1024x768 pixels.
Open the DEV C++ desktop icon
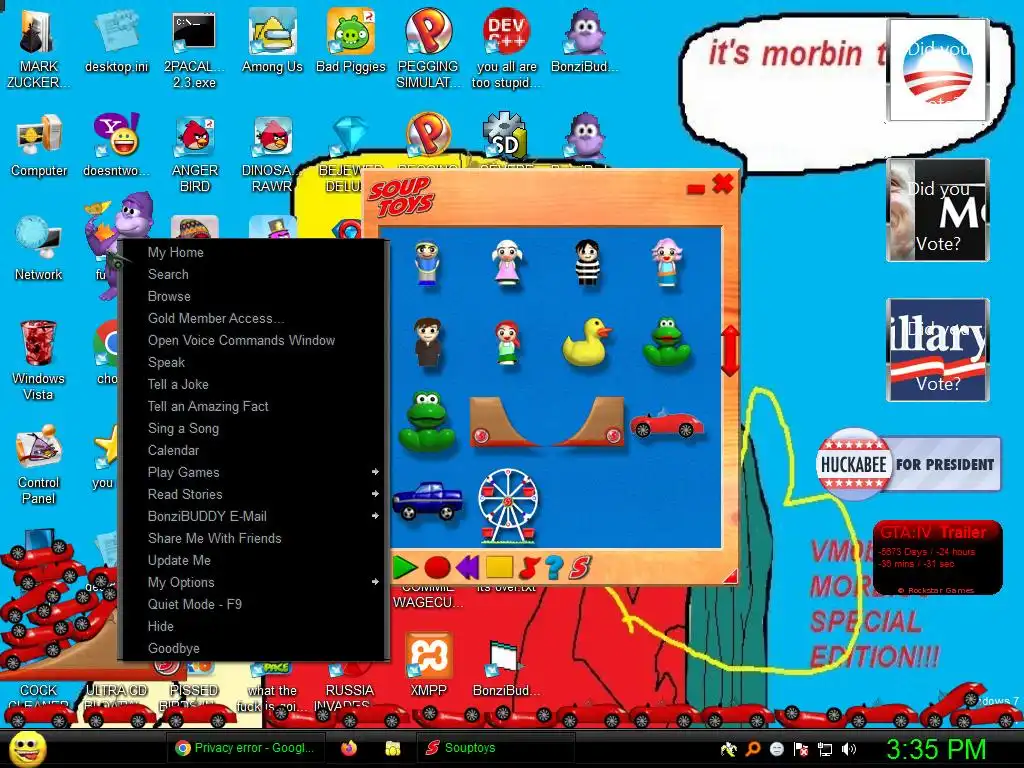506,49
